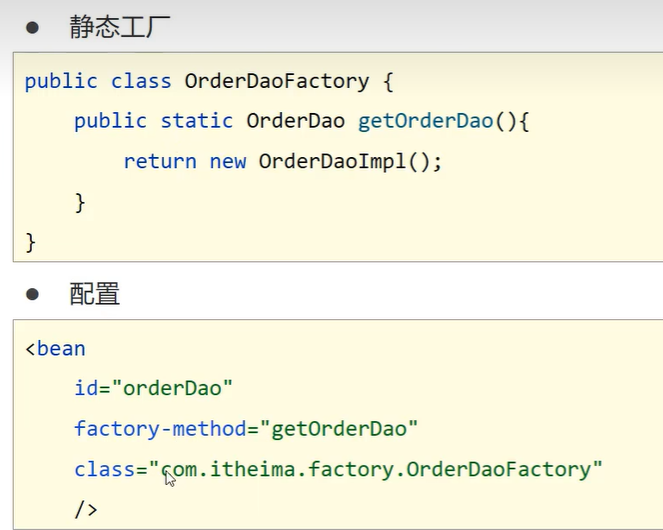The height and width of the screenshot is (530, 663).
Task: Click com.itheima.factory.OrderDaoFactory class value
Action: pyautogui.click(x=376, y=470)
